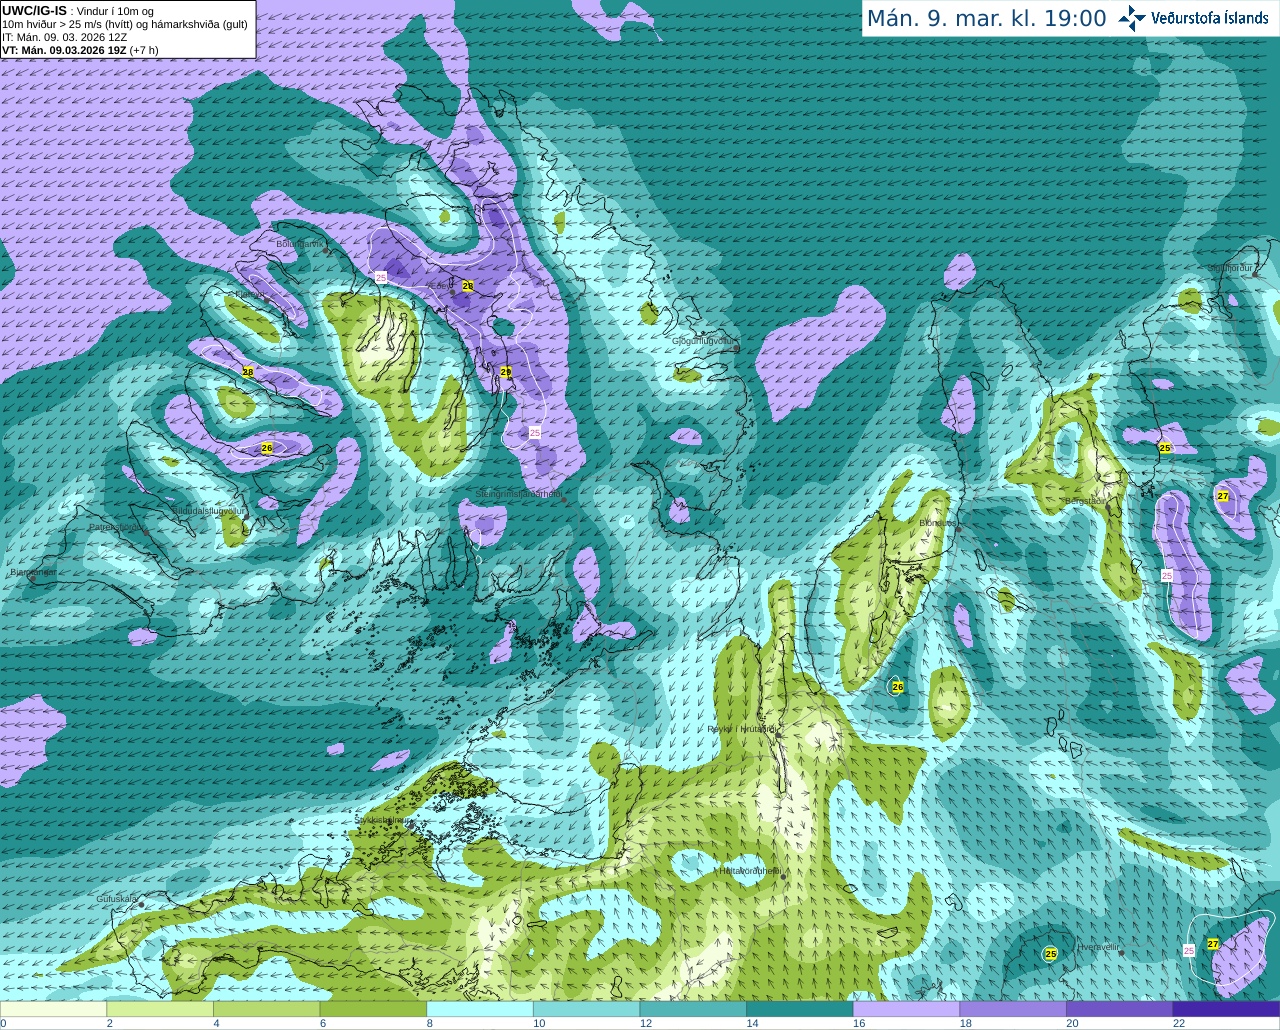1280x1030 pixels.
Task: Click the 'VT: Mán. 09.03.2026 19Z (+7 h)' line
Action: pyautogui.click(x=80, y=50)
